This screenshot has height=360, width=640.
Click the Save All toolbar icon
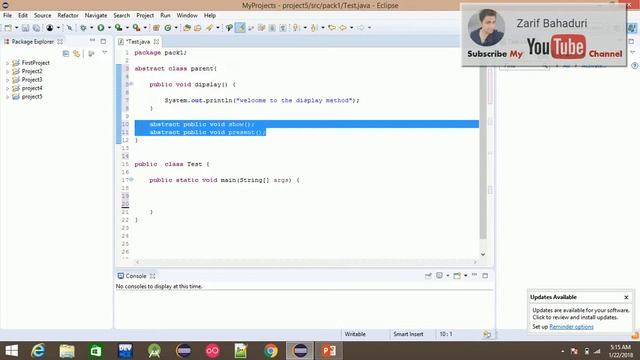coord(36,28)
